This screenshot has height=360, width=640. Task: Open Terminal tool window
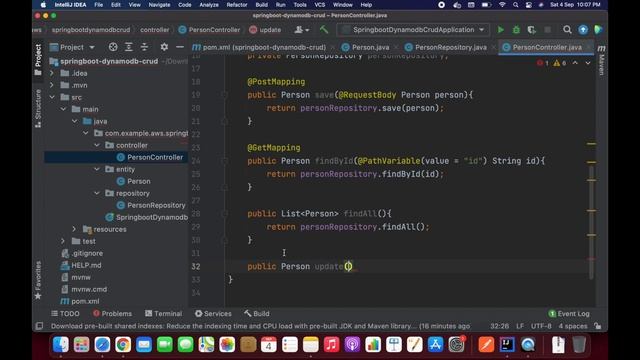click(x=163, y=313)
